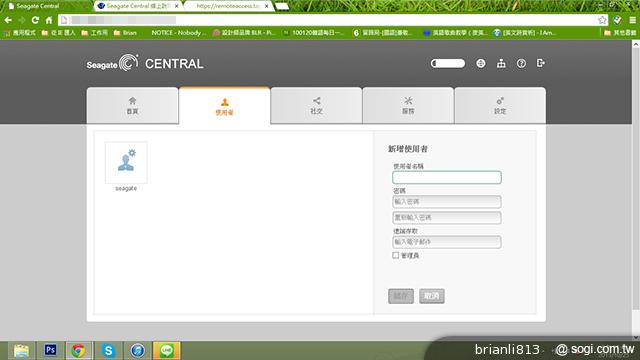Open the Chrome hamburger menu
This screenshot has height=360, width=640.
pyautogui.click(x=632, y=20)
